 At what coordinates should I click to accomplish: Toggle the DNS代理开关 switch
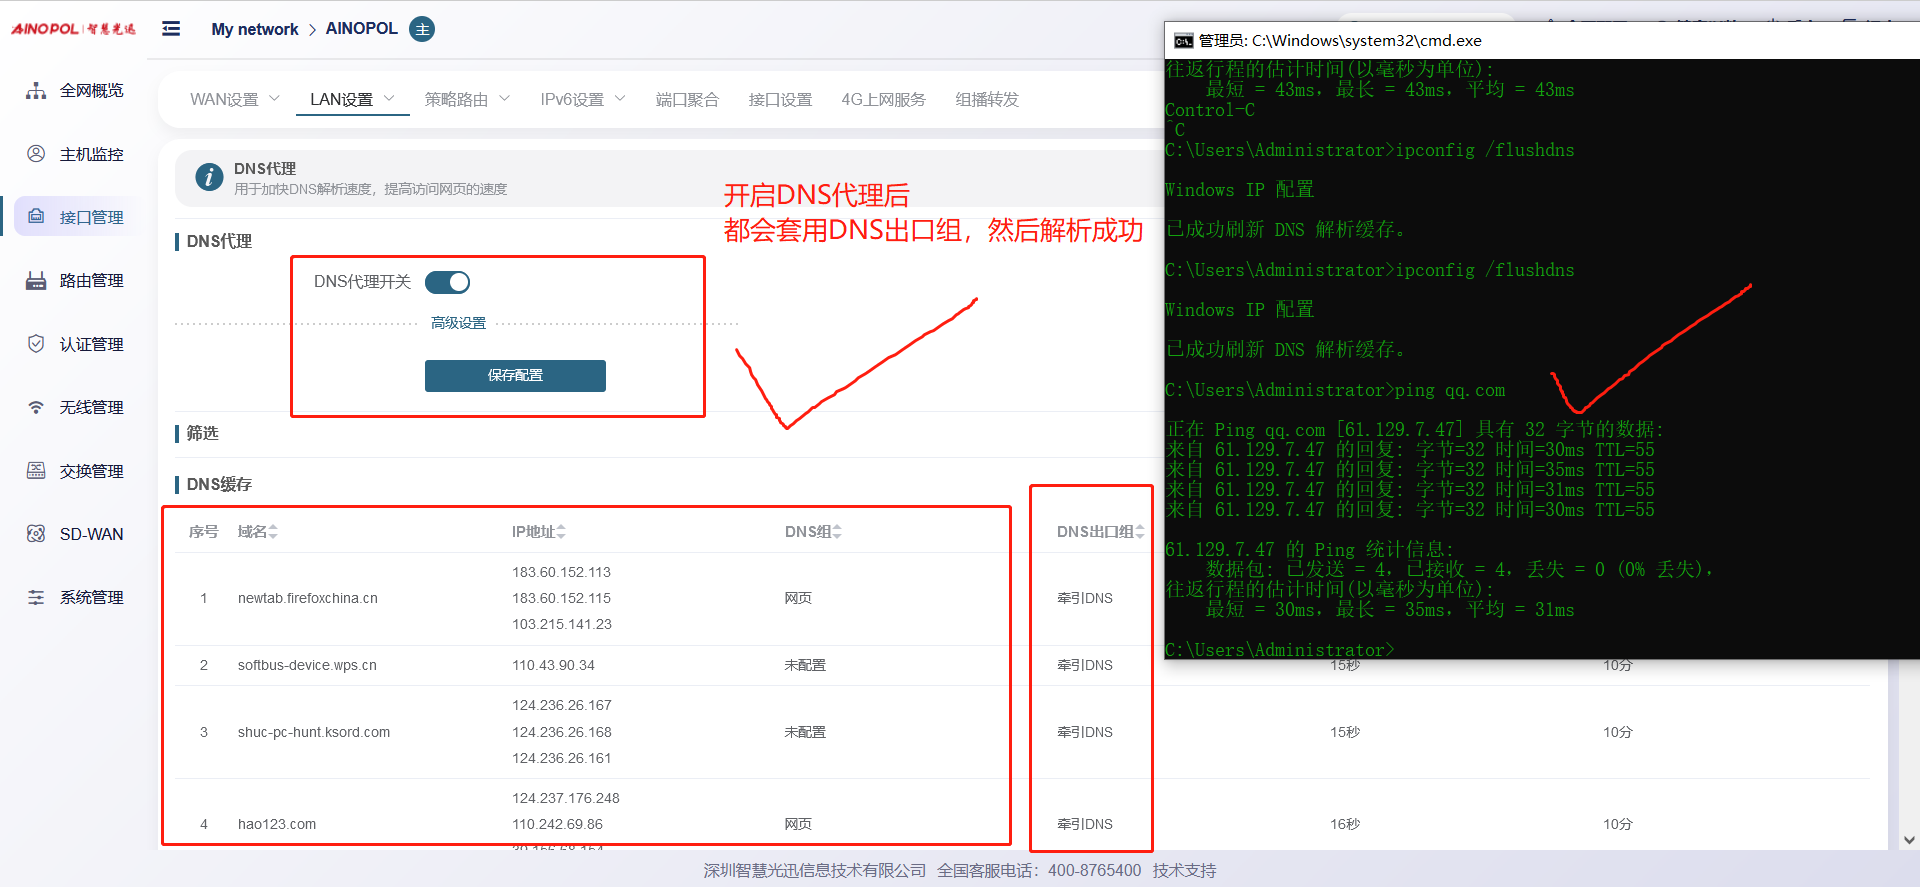(x=447, y=282)
